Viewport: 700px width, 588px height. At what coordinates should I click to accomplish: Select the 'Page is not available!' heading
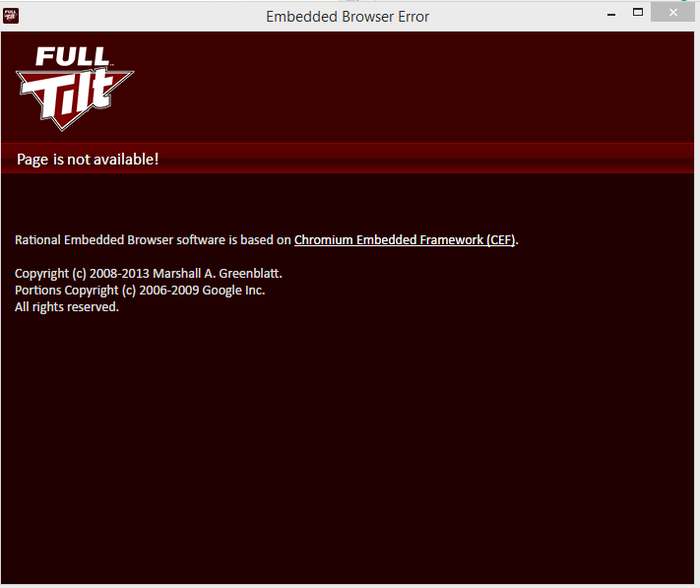(x=88, y=159)
